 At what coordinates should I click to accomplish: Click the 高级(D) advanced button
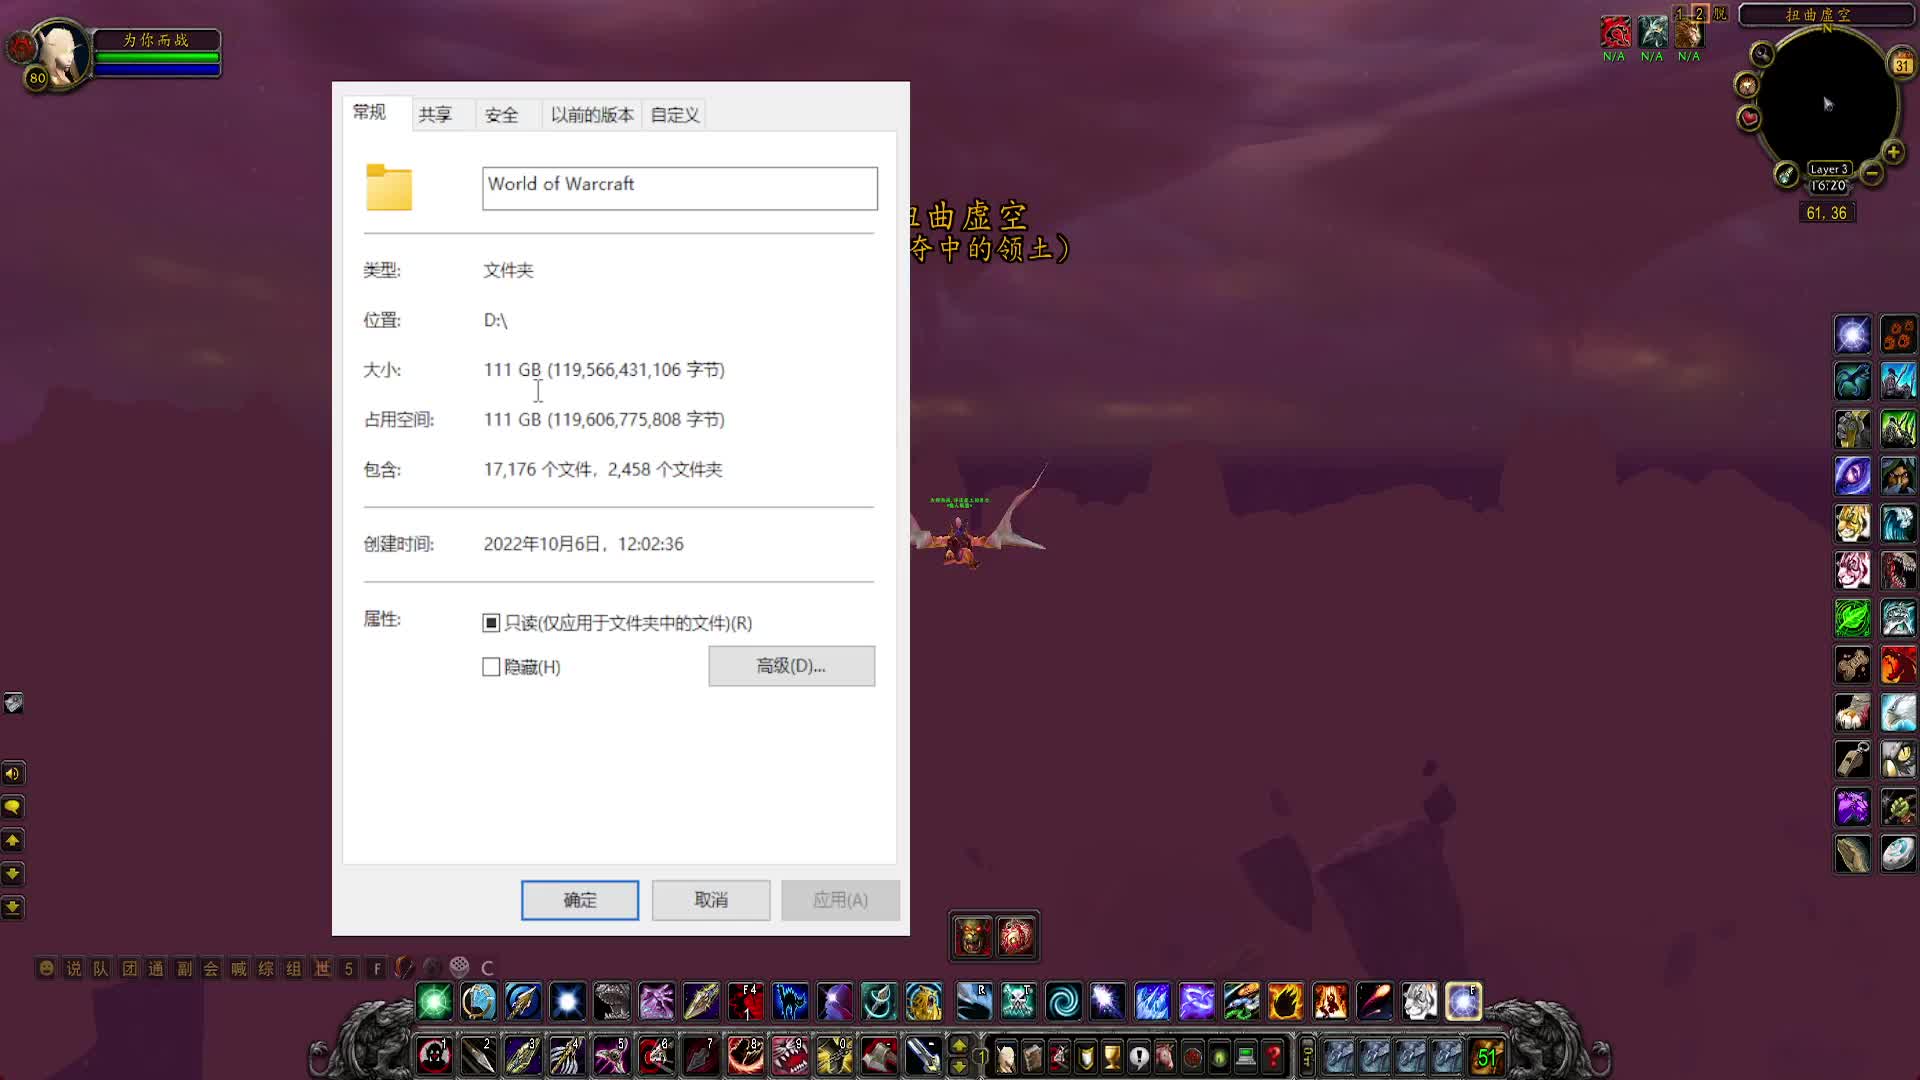tap(791, 666)
